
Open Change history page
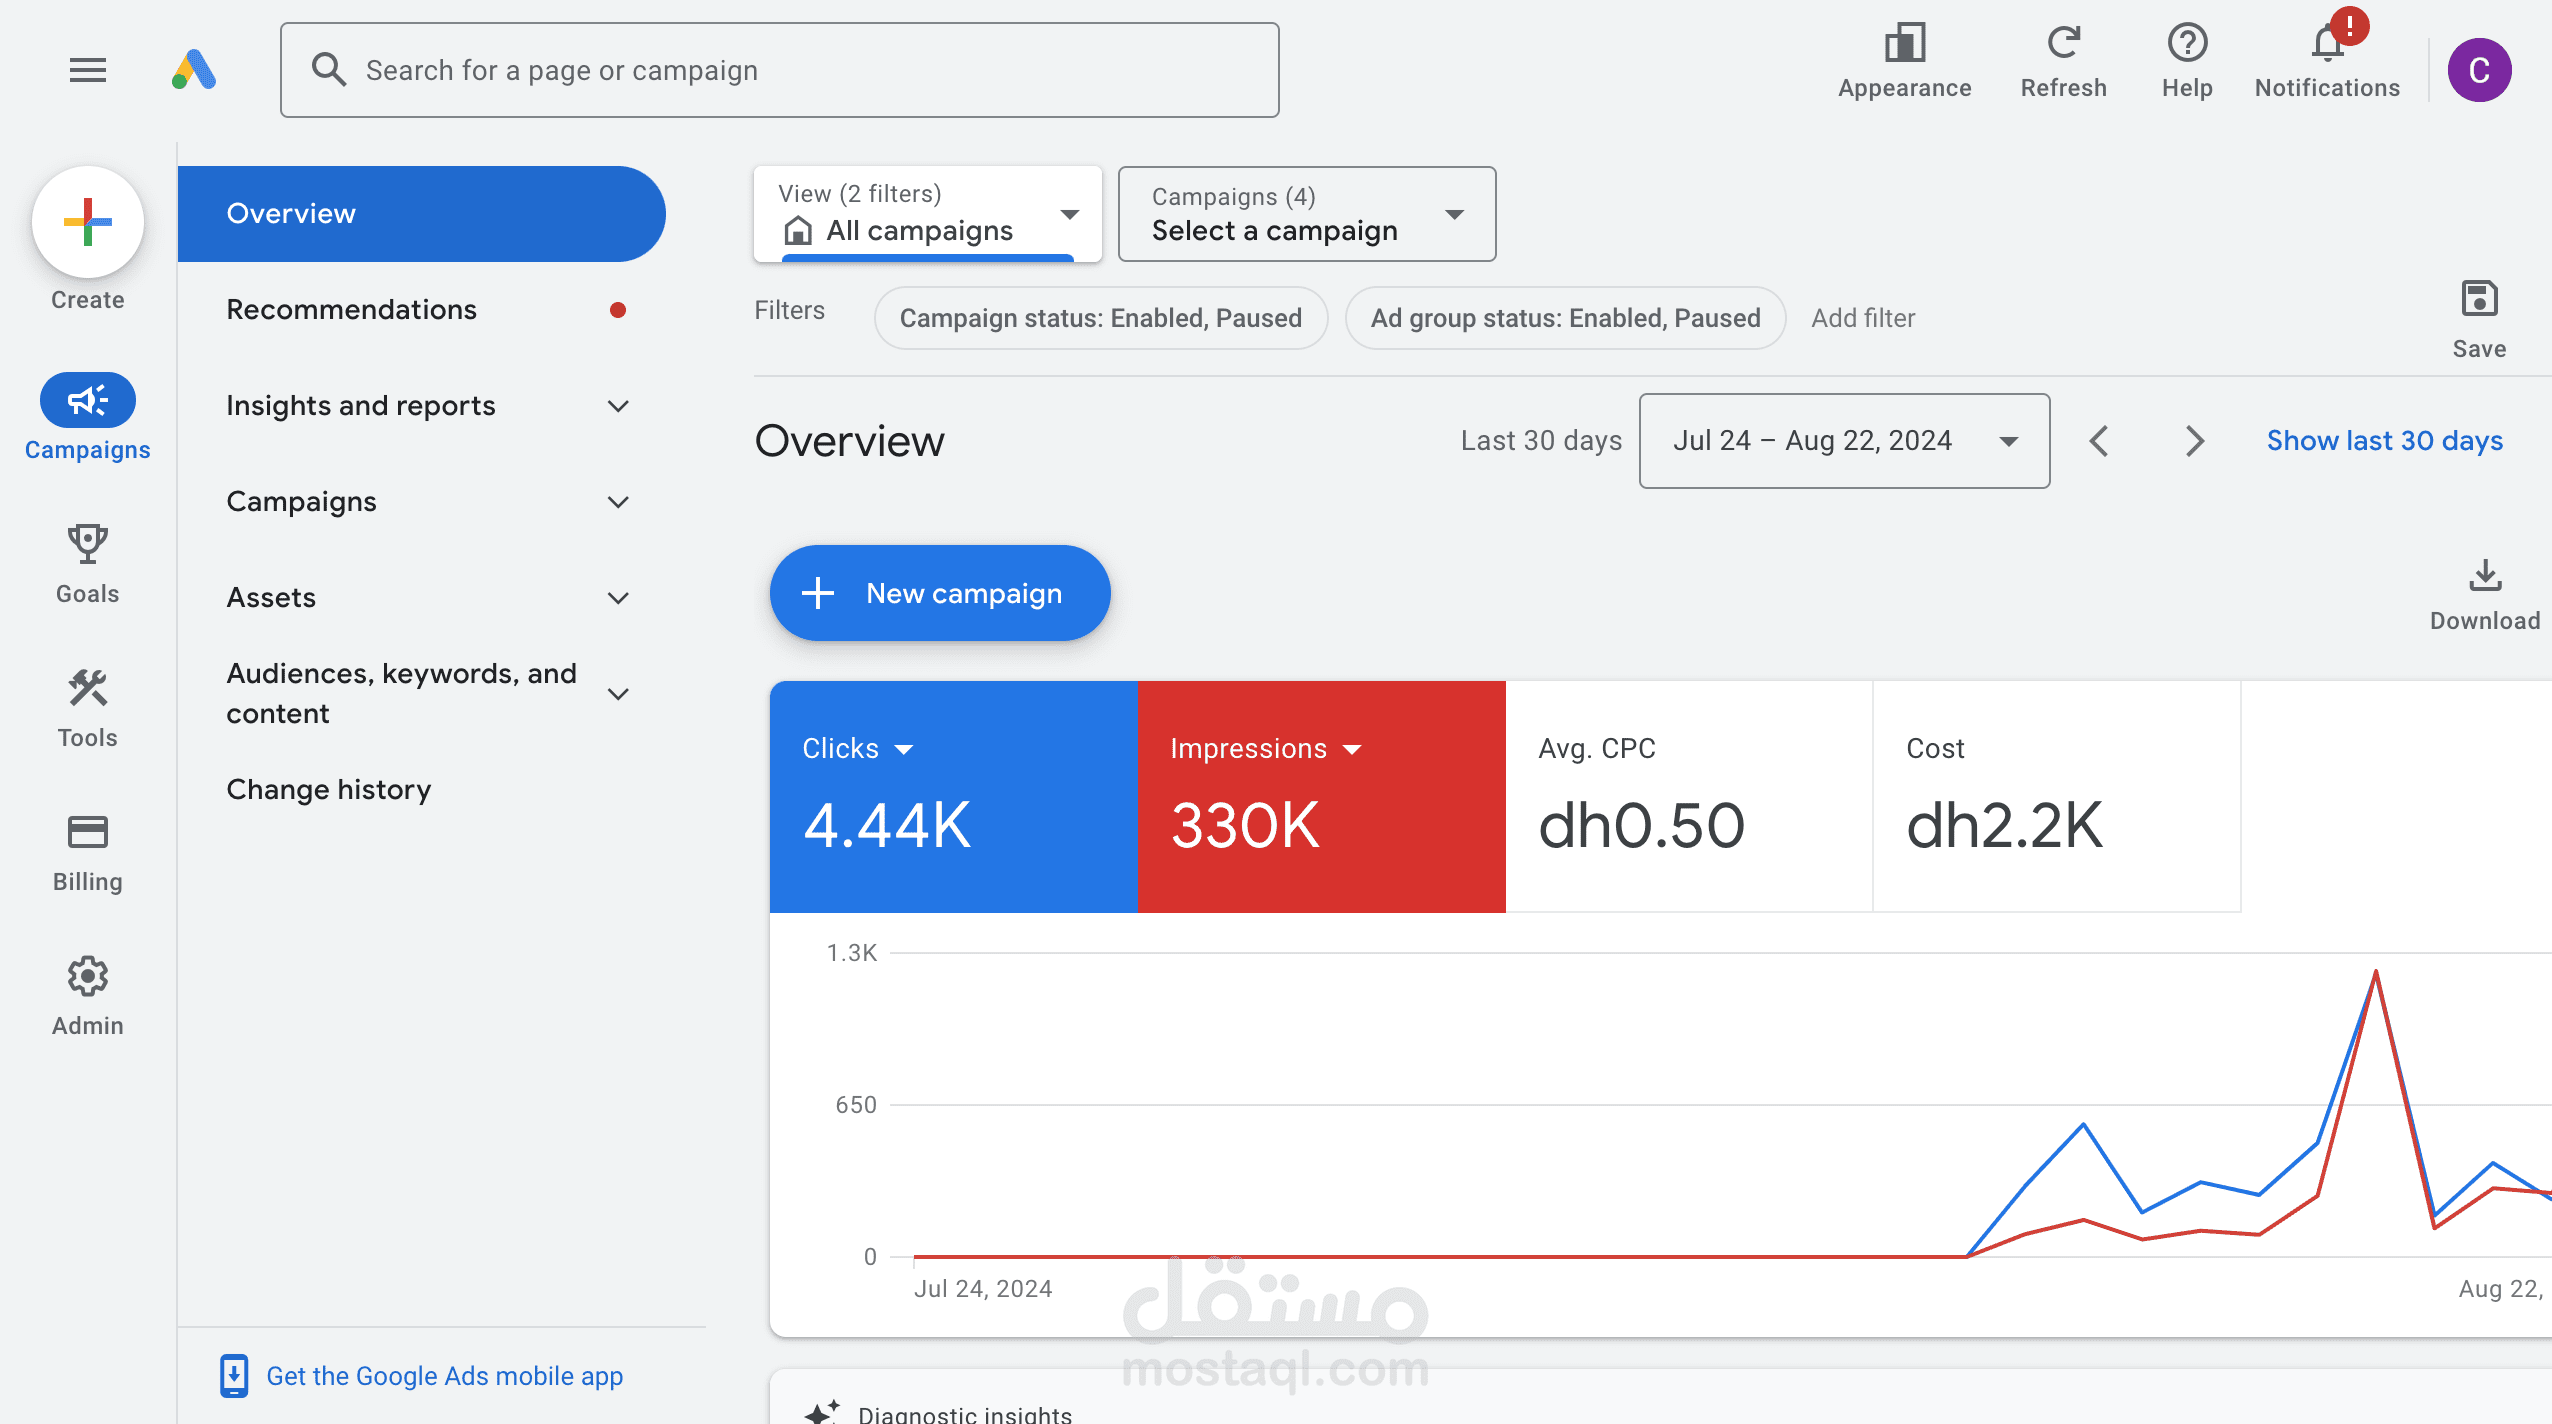pyautogui.click(x=328, y=790)
